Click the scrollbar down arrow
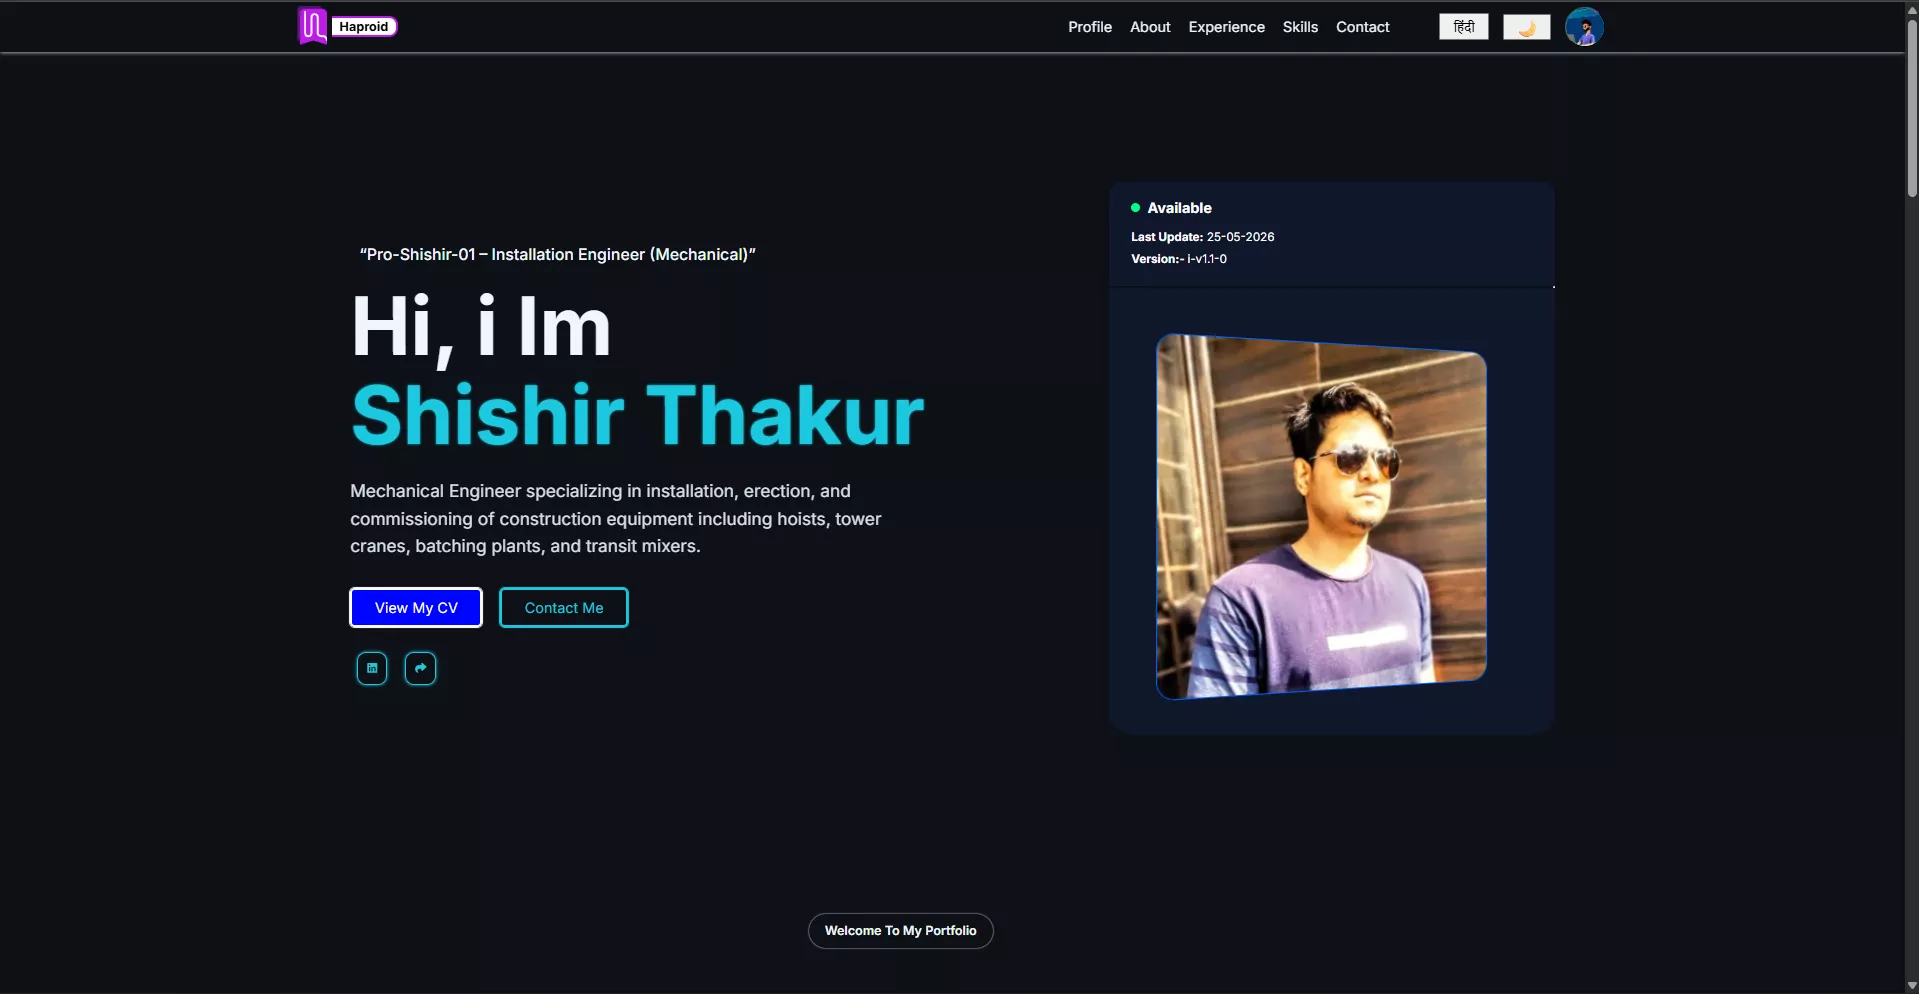Image resolution: width=1919 pixels, height=994 pixels. (1912, 986)
